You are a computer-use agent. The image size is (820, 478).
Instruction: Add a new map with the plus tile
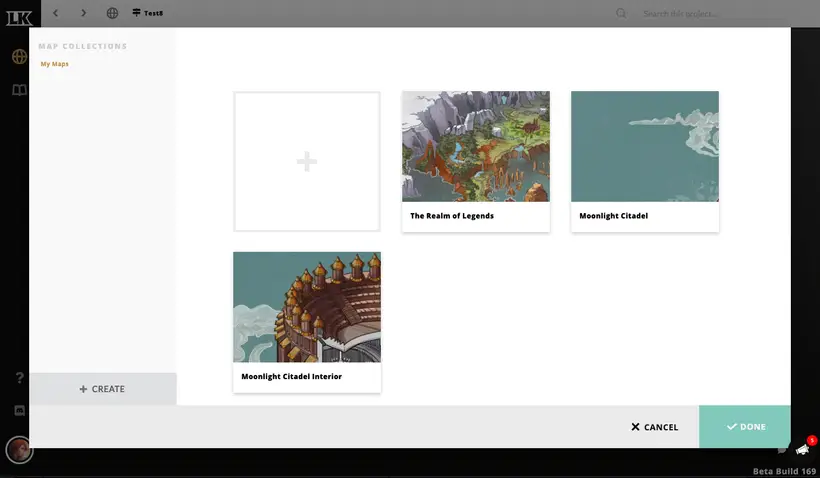click(x=307, y=162)
